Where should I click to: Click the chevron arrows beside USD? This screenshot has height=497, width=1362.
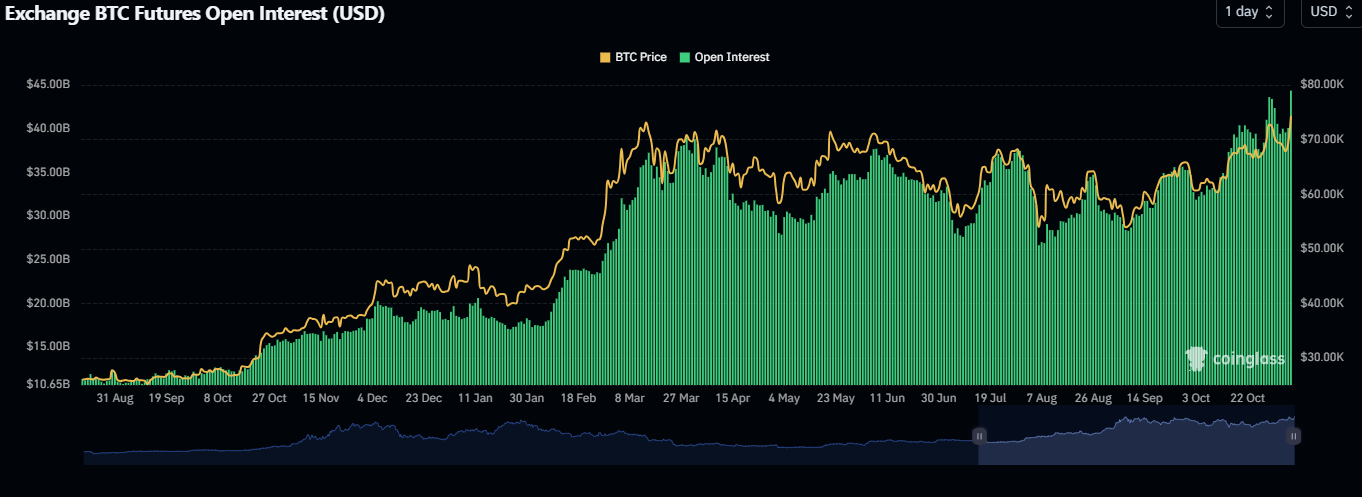tap(1346, 12)
